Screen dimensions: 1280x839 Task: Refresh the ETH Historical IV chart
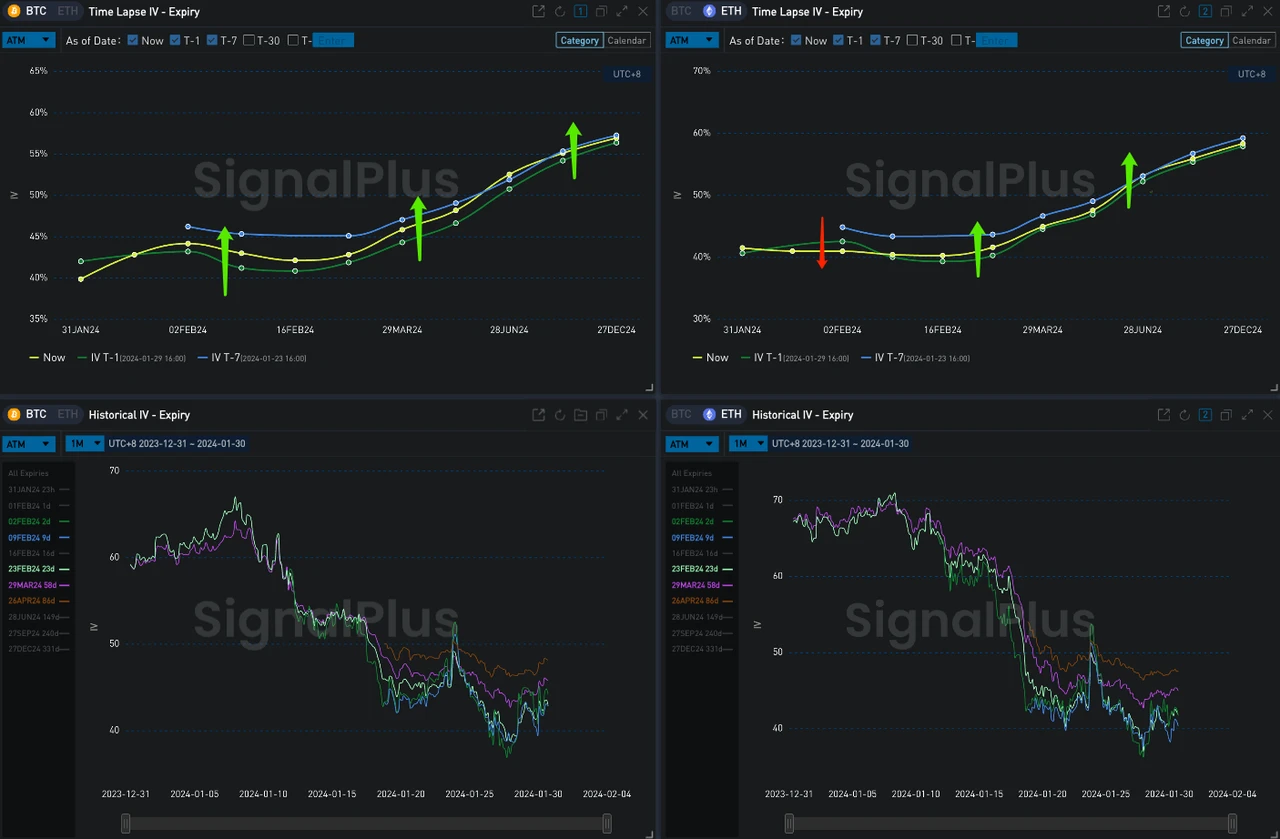[1184, 414]
